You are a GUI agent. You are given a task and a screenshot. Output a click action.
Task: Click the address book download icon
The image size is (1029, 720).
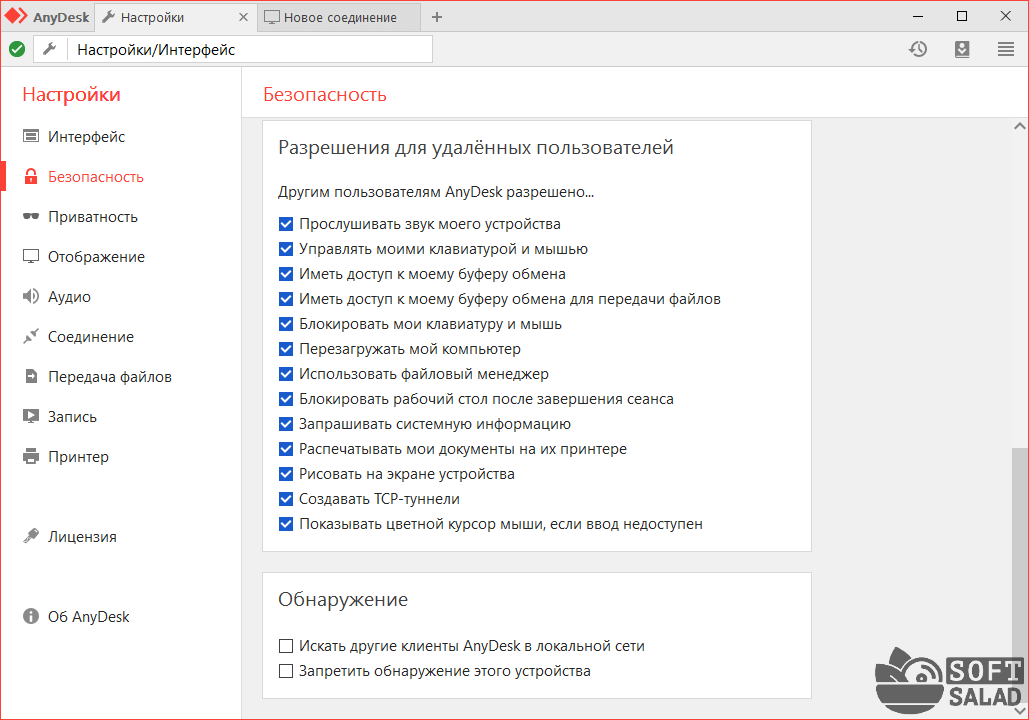[962, 49]
